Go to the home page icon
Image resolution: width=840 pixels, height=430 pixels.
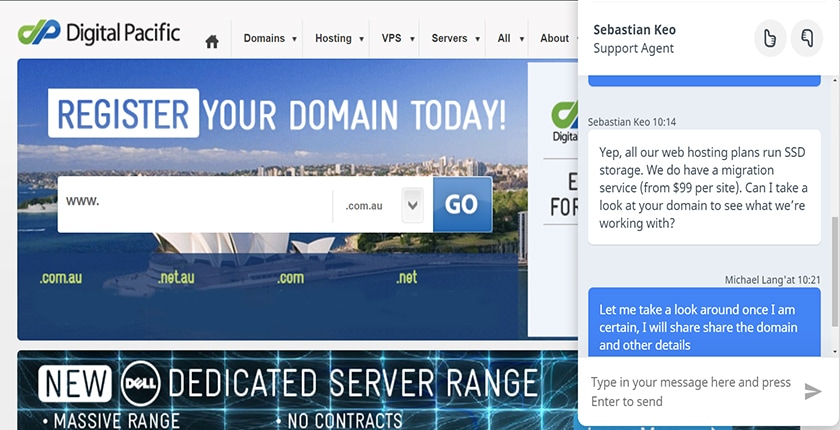[x=212, y=41]
